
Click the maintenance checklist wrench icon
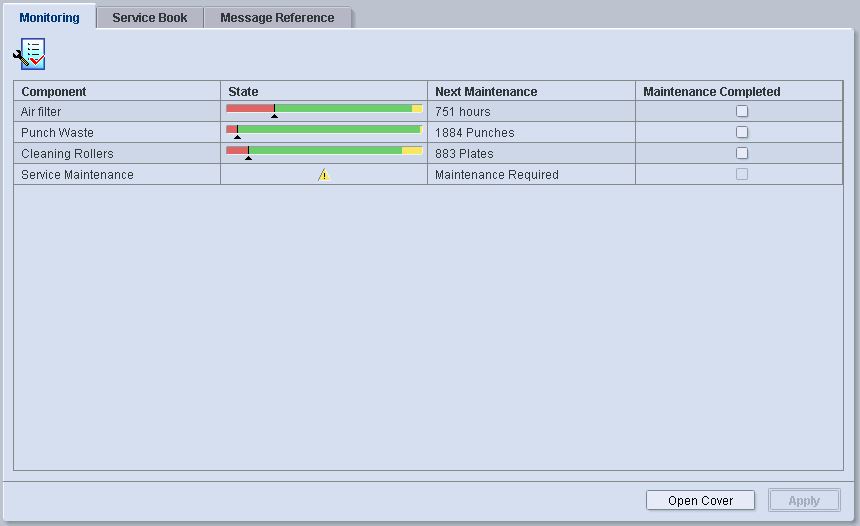coord(29,54)
